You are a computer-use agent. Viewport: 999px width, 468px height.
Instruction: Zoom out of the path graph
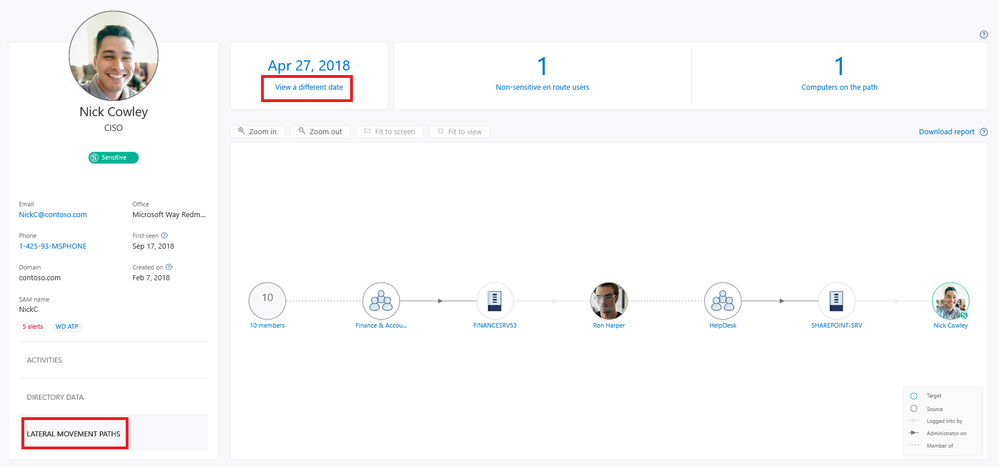tap(320, 132)
